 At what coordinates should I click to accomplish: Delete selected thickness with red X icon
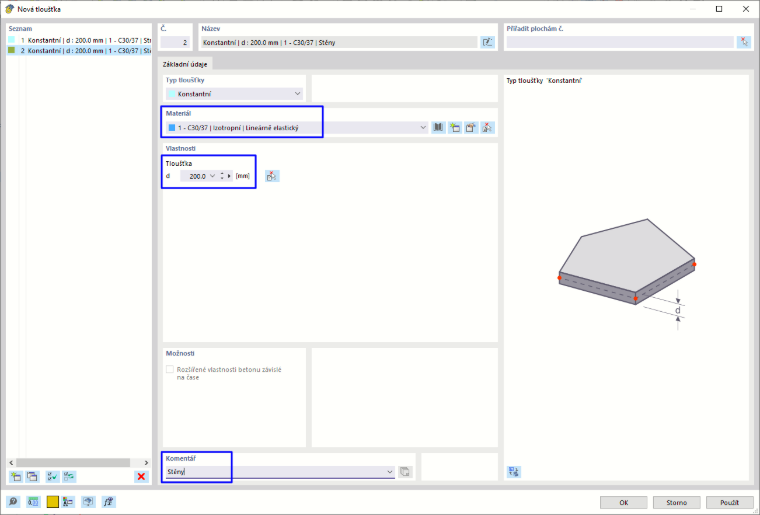pyautogui.click(x=141, y=477)
